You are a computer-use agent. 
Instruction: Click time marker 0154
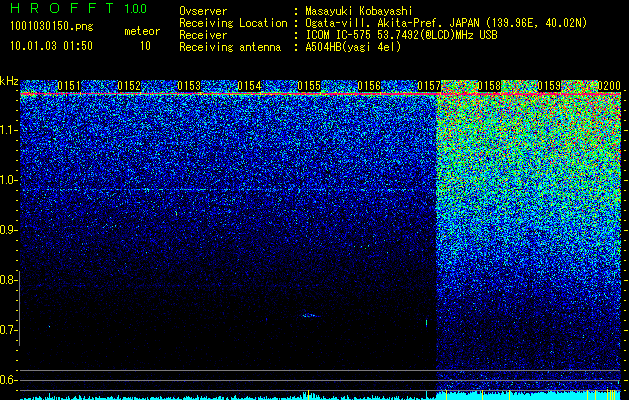pos(249,86)
